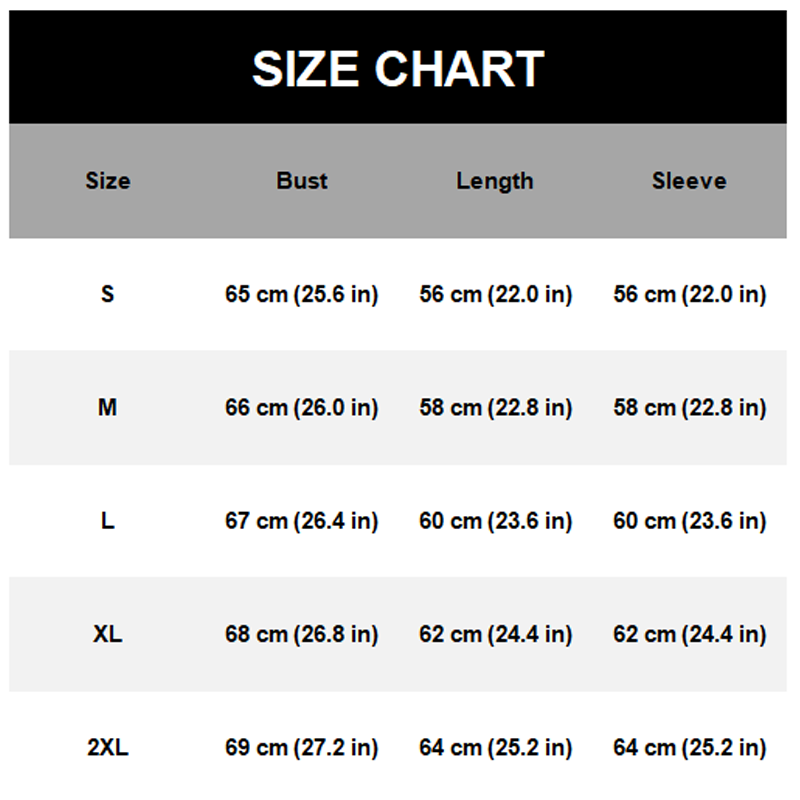Click the SIZE CHART title
This screenshot has width=800, height=800.
[398, 69]
